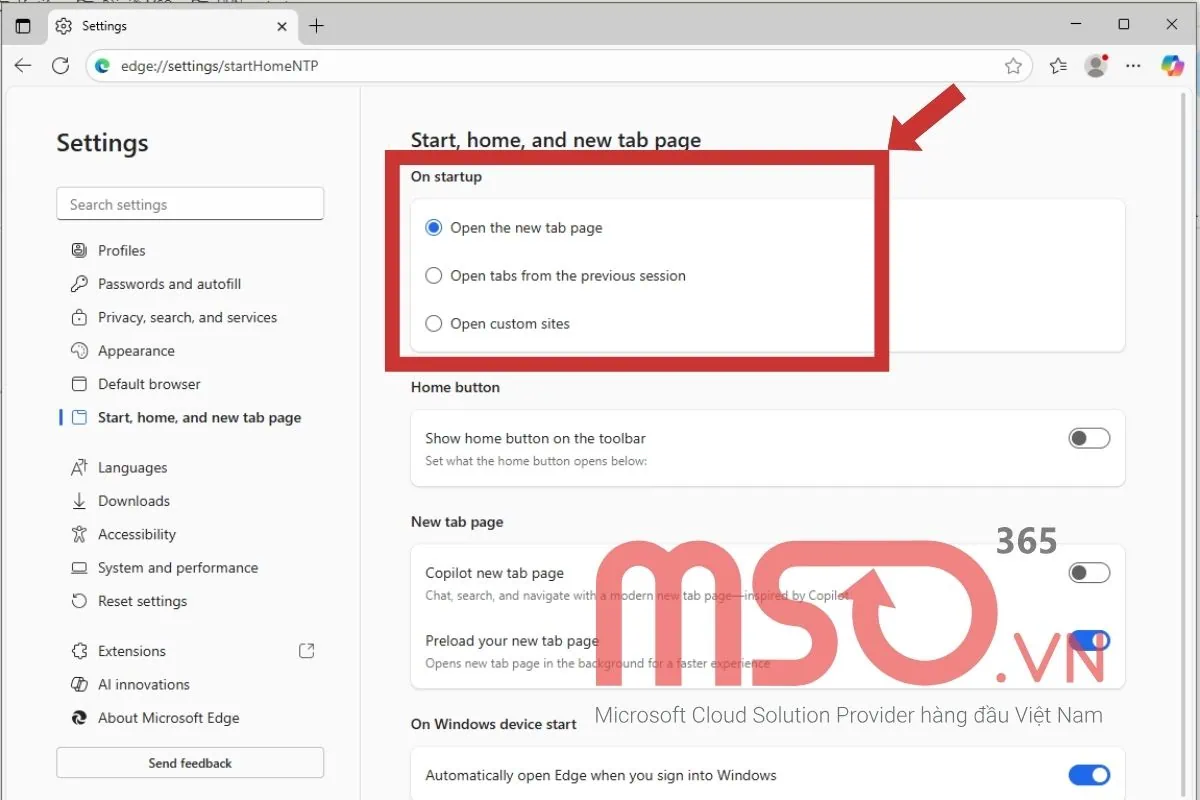Open Privacy, search, and services settings
Image resolution: width=1200 pixels, height=800 pixels.
click(x=80, y=317)
